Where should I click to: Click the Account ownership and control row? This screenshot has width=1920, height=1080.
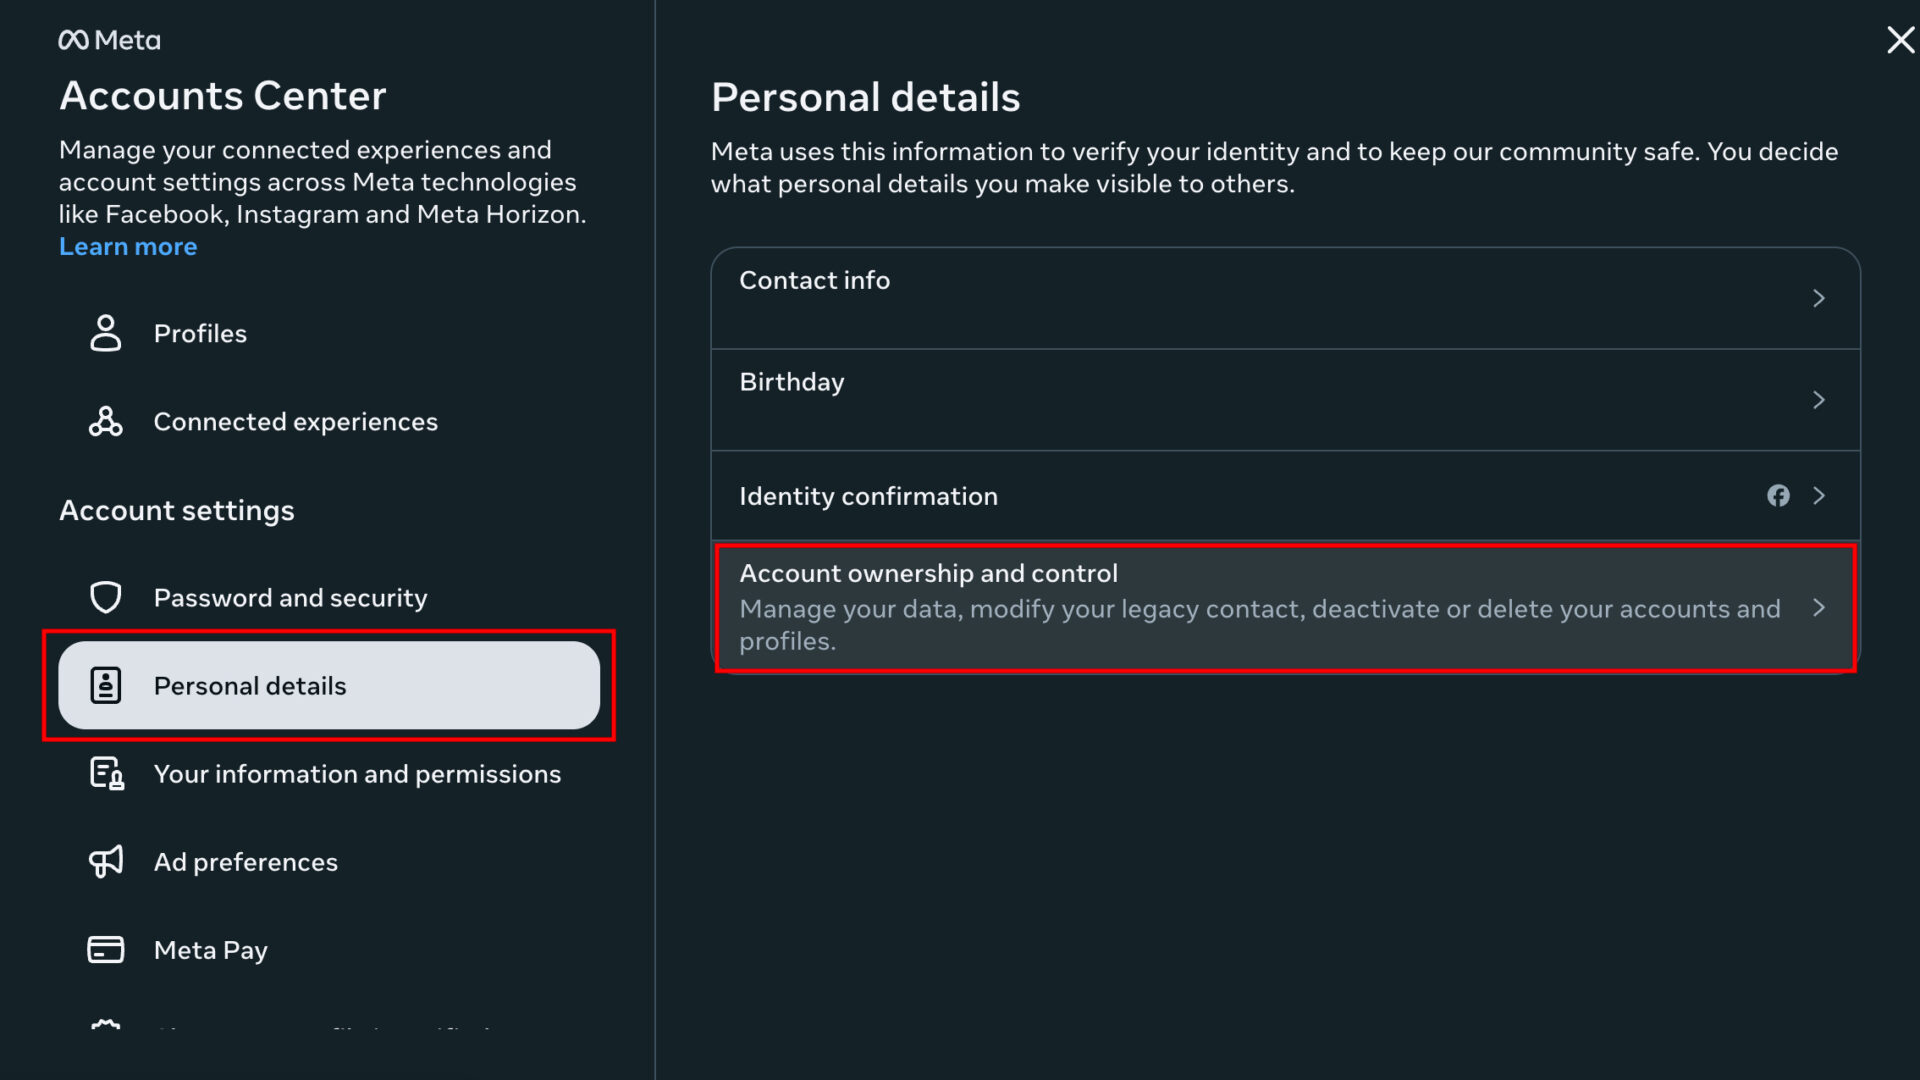click(x=1284, y=607)
